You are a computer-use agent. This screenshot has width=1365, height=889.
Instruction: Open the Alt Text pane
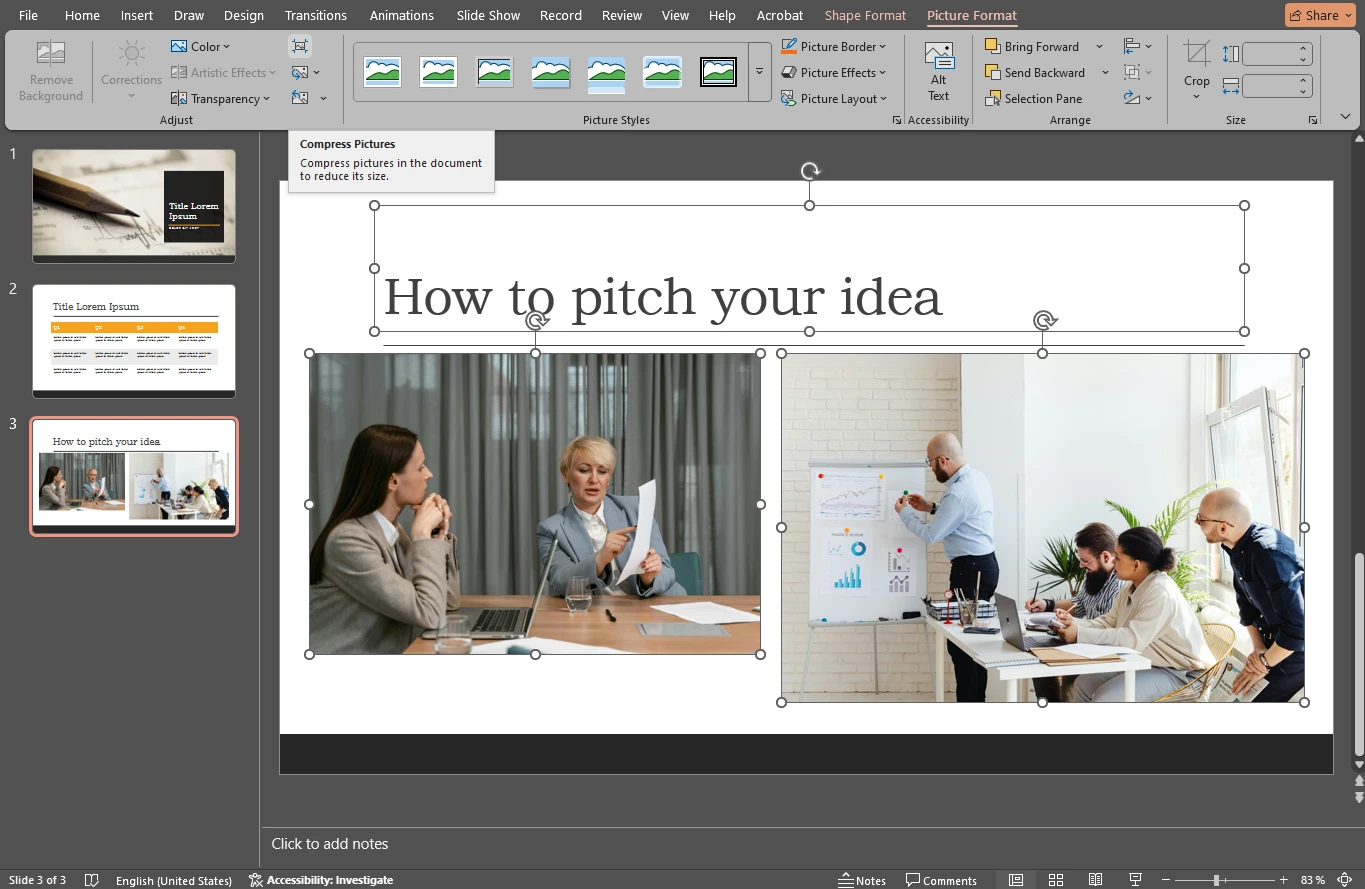pyautogui.click(x=938, y=71)
